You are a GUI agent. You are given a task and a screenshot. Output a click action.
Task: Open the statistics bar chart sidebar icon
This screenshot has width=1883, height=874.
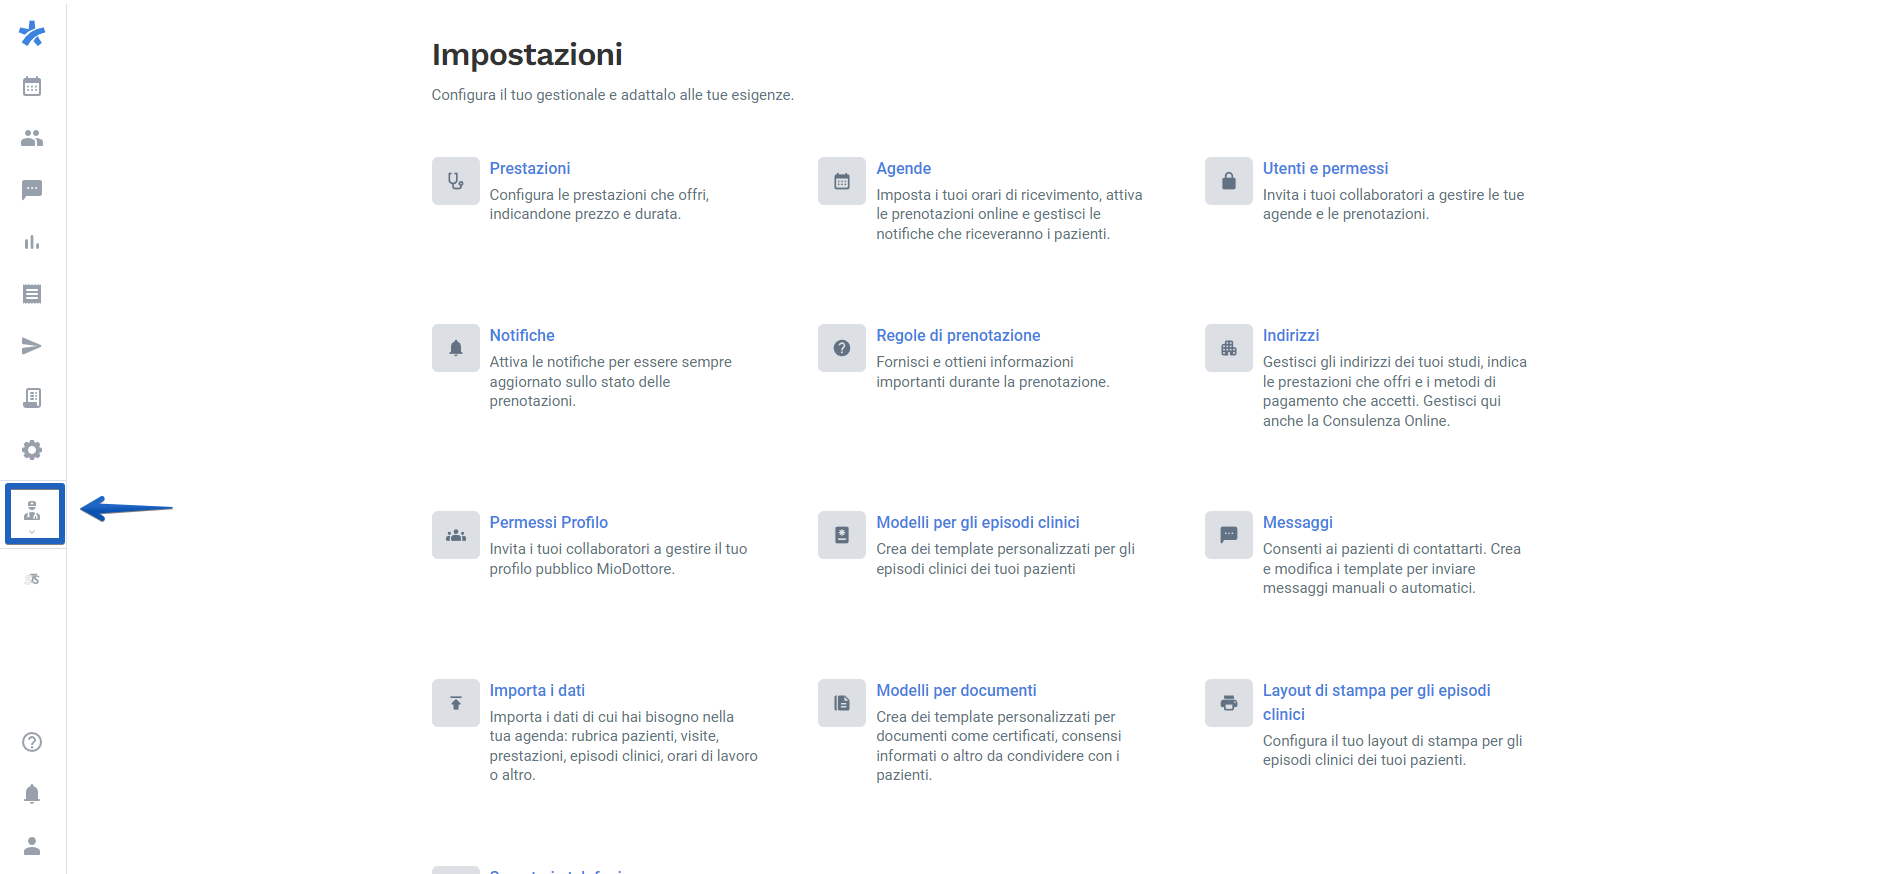(32, 242)
